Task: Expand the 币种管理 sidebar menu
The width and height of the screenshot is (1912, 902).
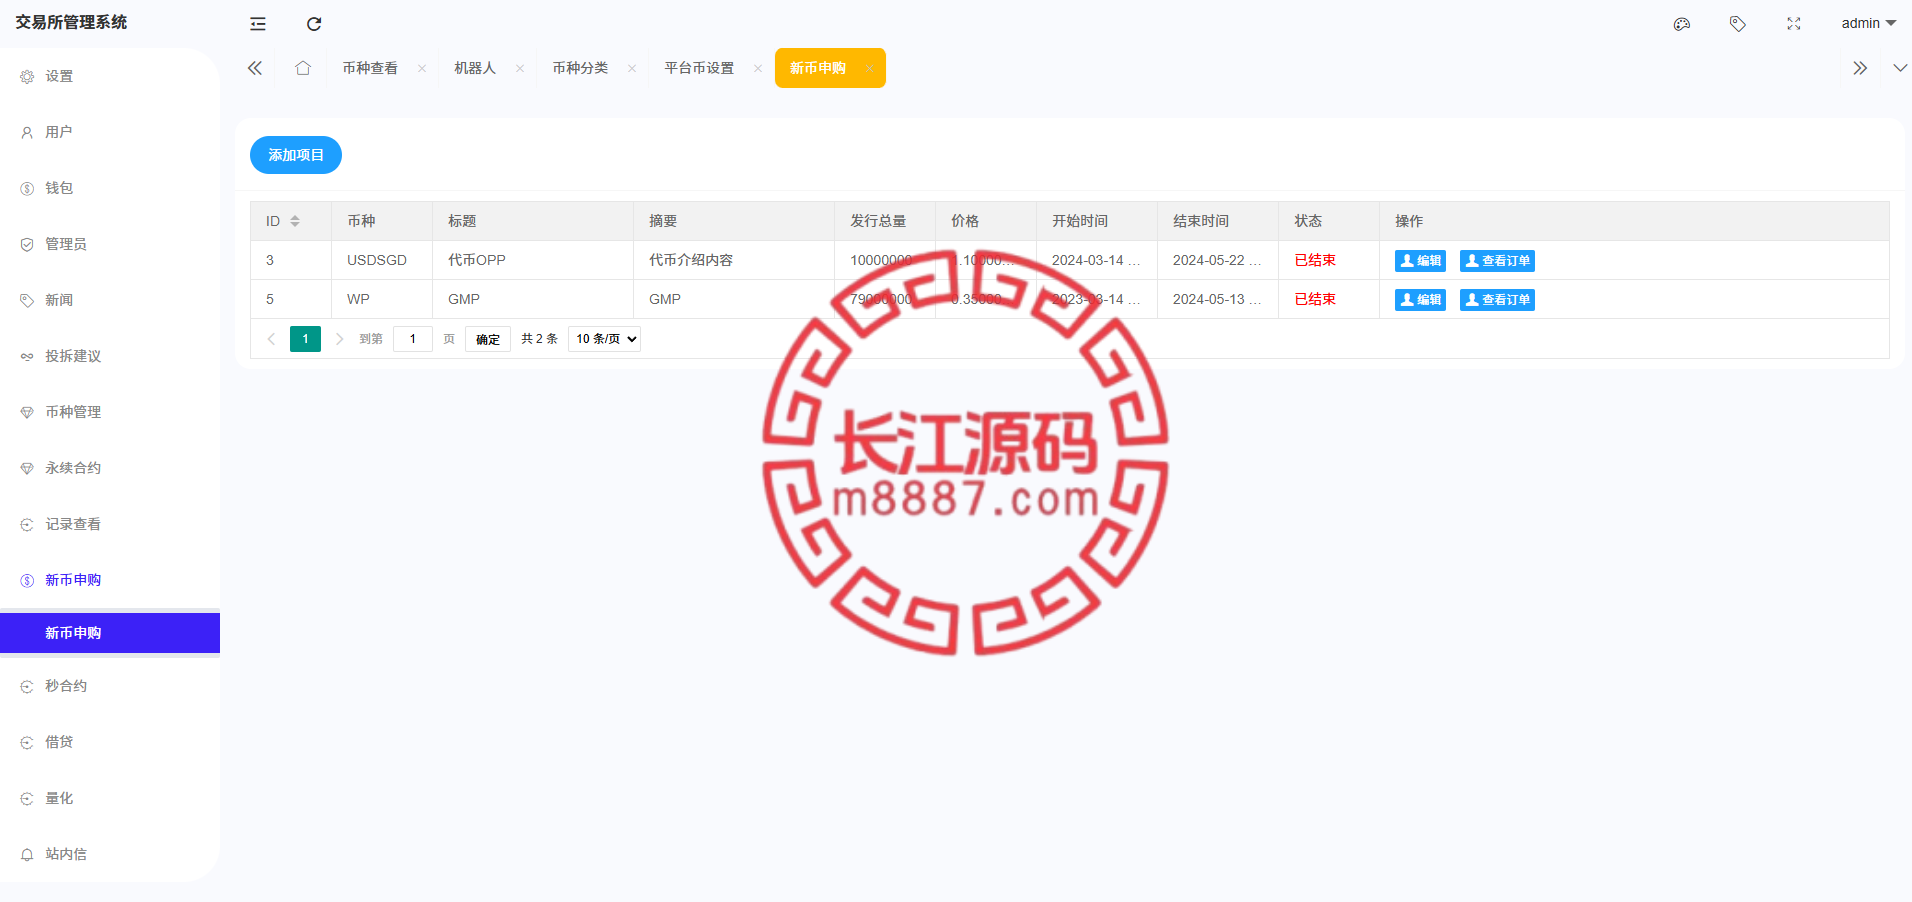Action: click(110, 412)
